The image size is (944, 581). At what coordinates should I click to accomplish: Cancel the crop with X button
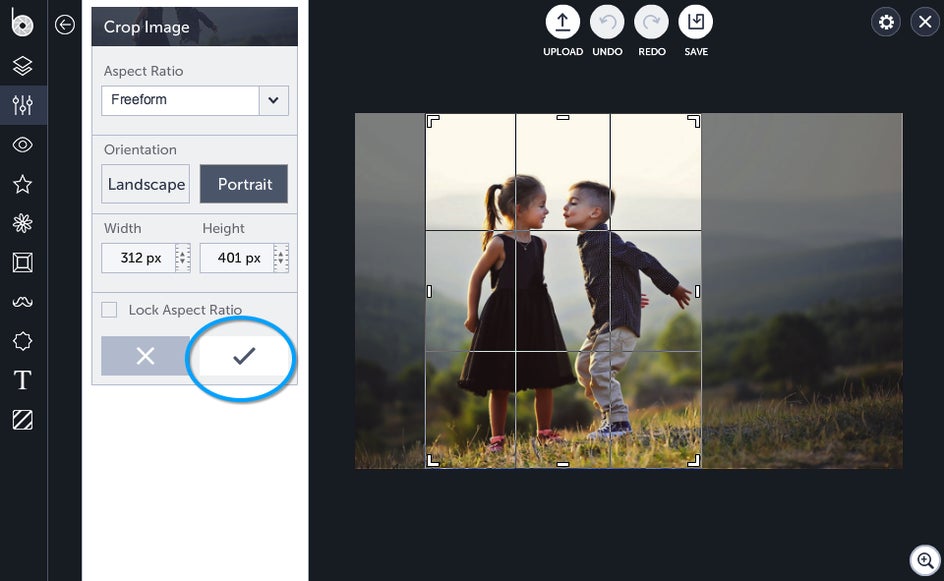145,356
